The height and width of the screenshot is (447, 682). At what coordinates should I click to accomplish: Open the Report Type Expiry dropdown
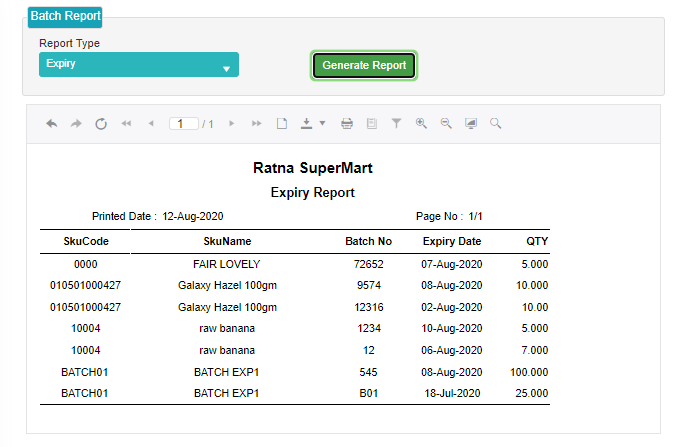[x=139, y=64]
